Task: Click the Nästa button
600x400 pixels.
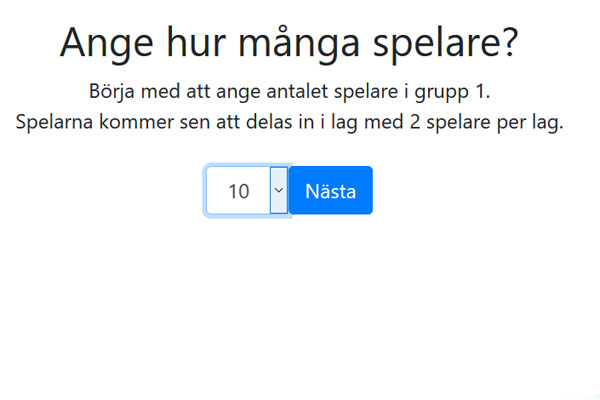Action: pos(331,190)
